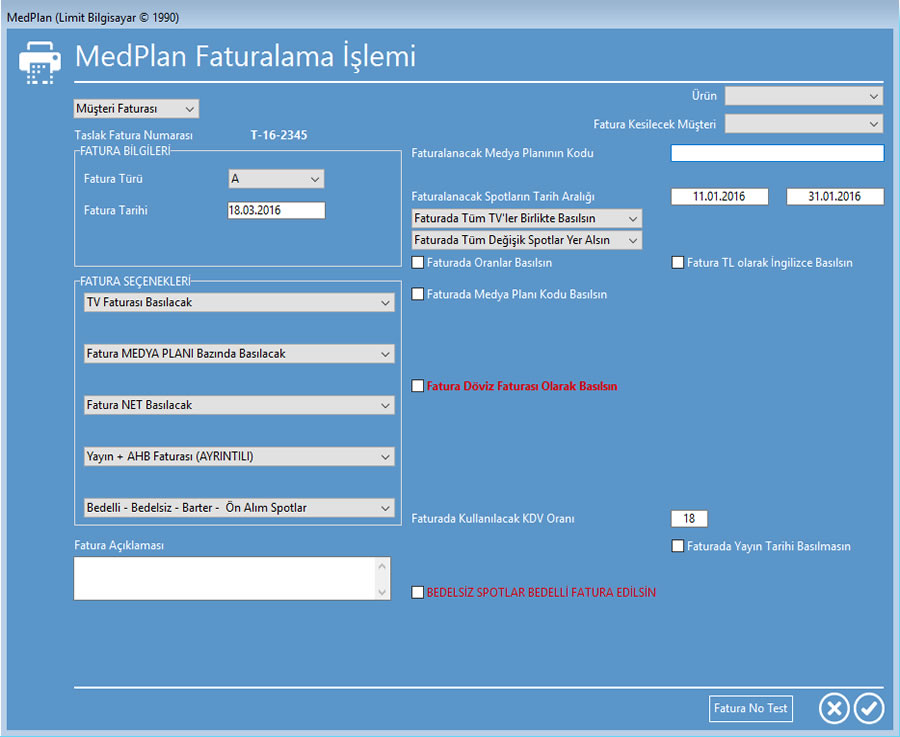This screenshot has width=900, height=737.
Task: Open the Müşteri Faturası dropdown
Action: [137, 108]
